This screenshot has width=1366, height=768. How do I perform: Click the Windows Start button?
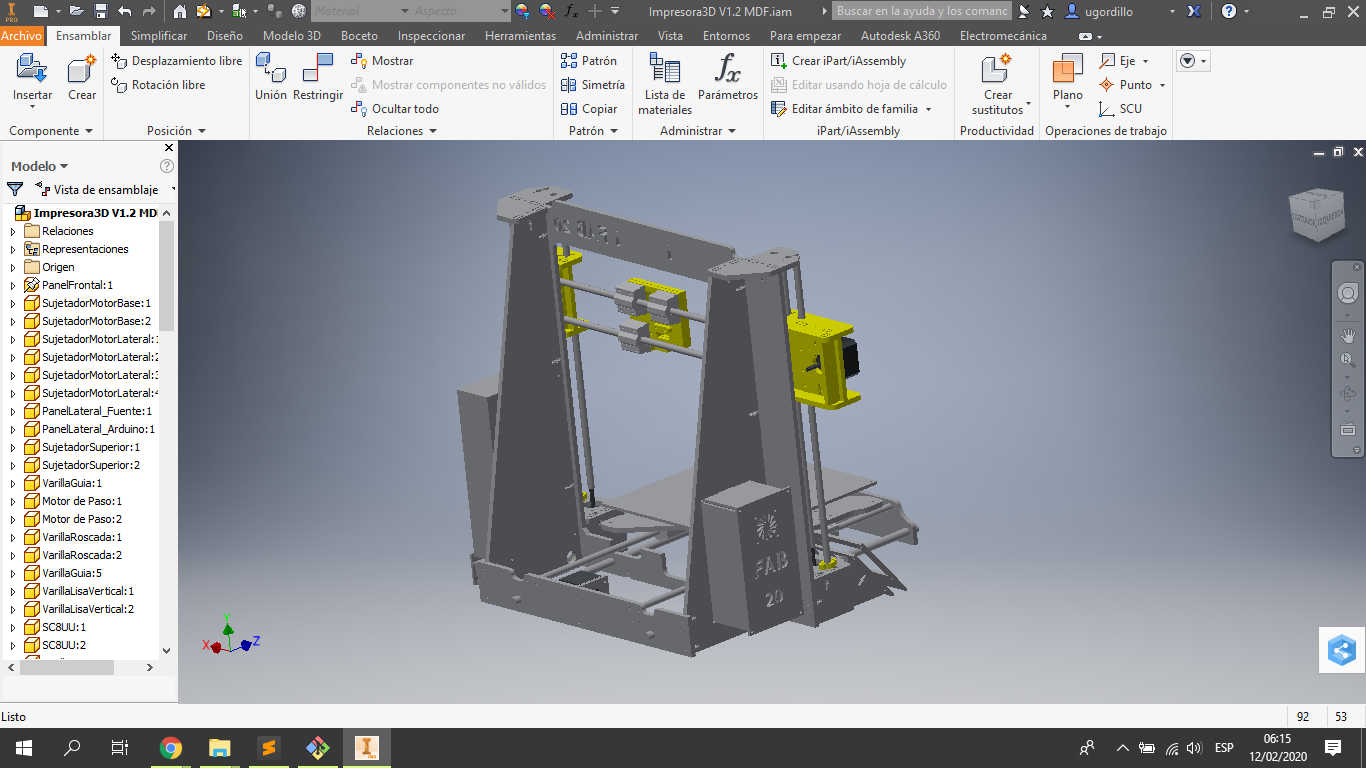tap(23, 748)
